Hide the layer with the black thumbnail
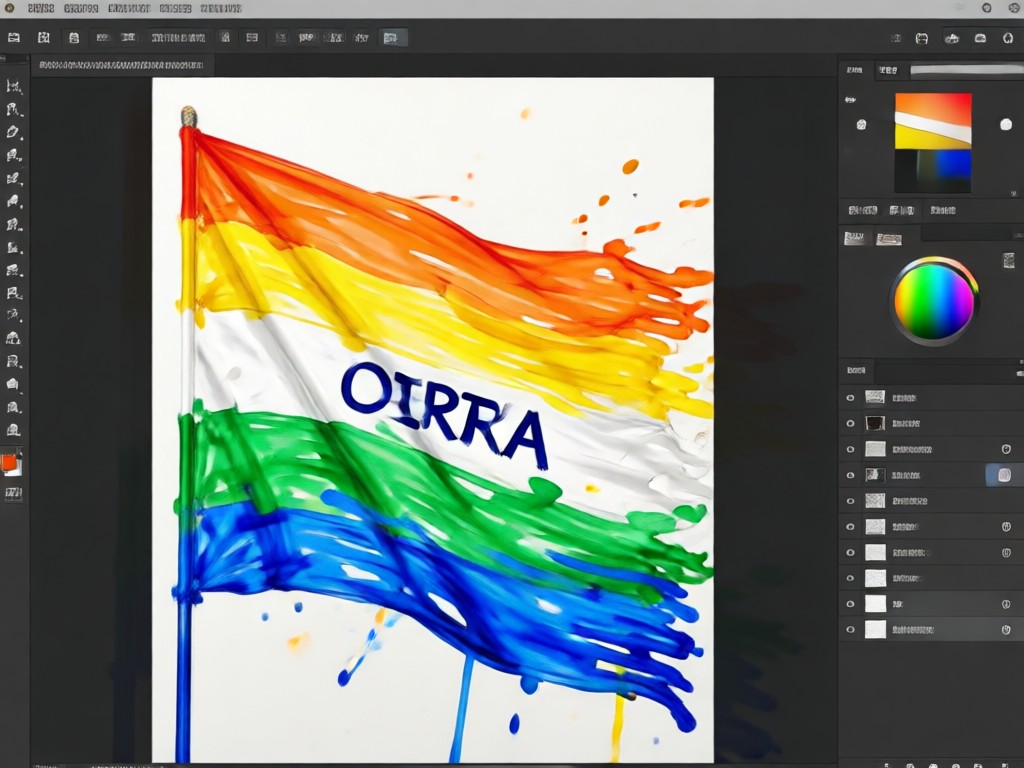 850,423
